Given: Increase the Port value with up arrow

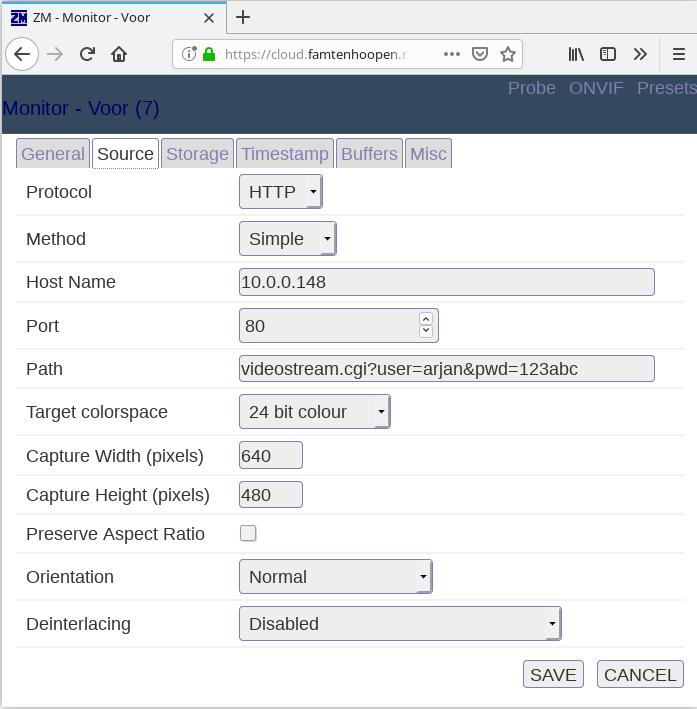Looking at the screenshot, I should (426, 318).
